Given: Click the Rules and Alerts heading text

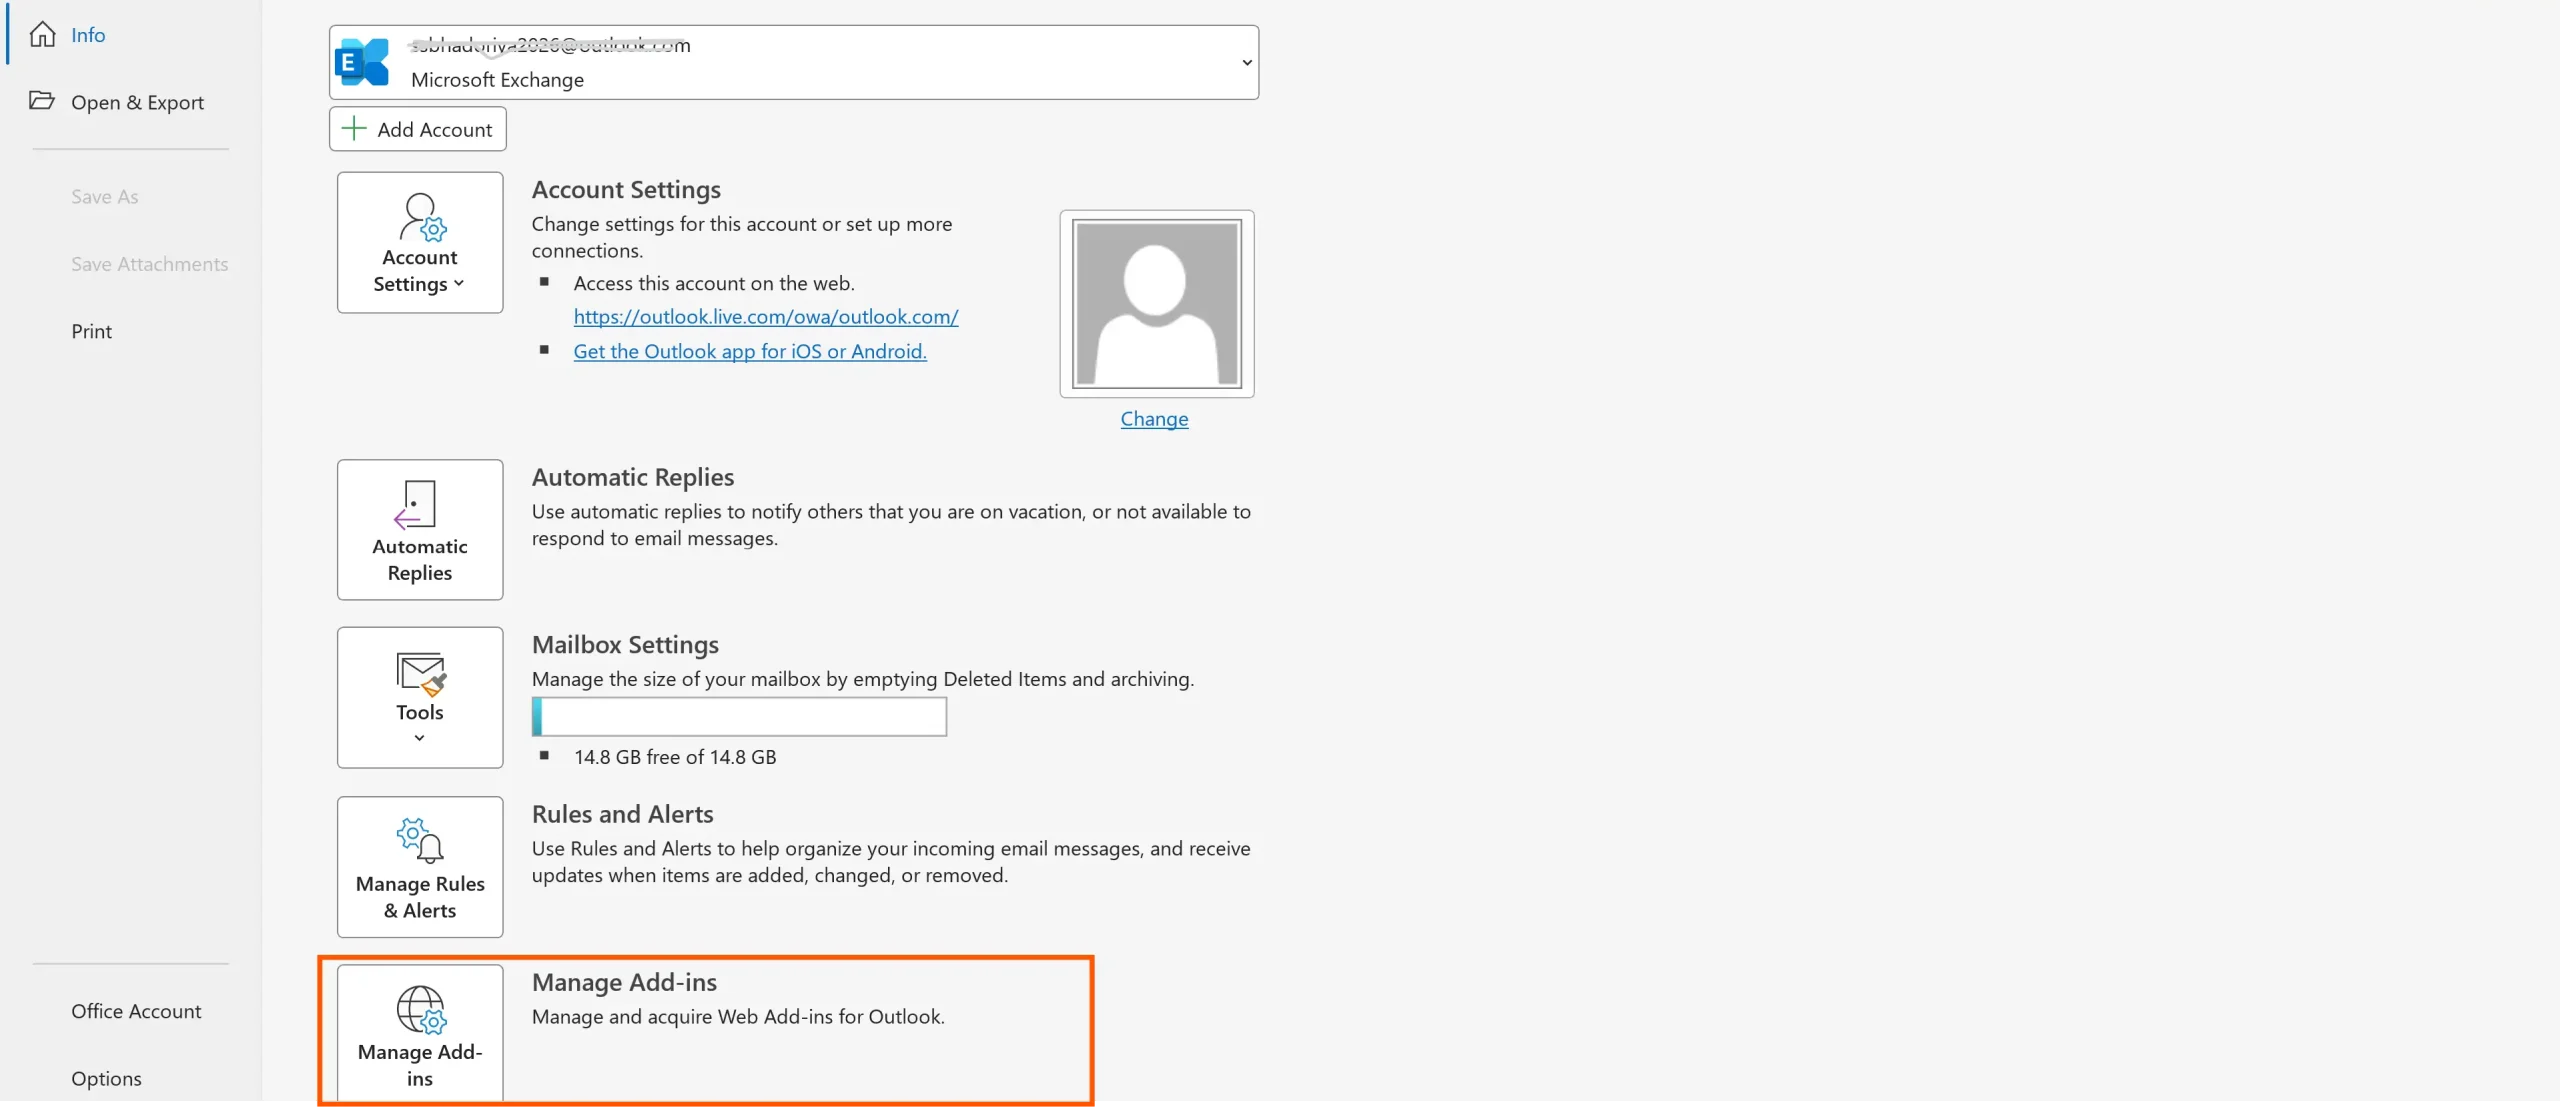Looking at the screenshot, I should pos(623,814).
